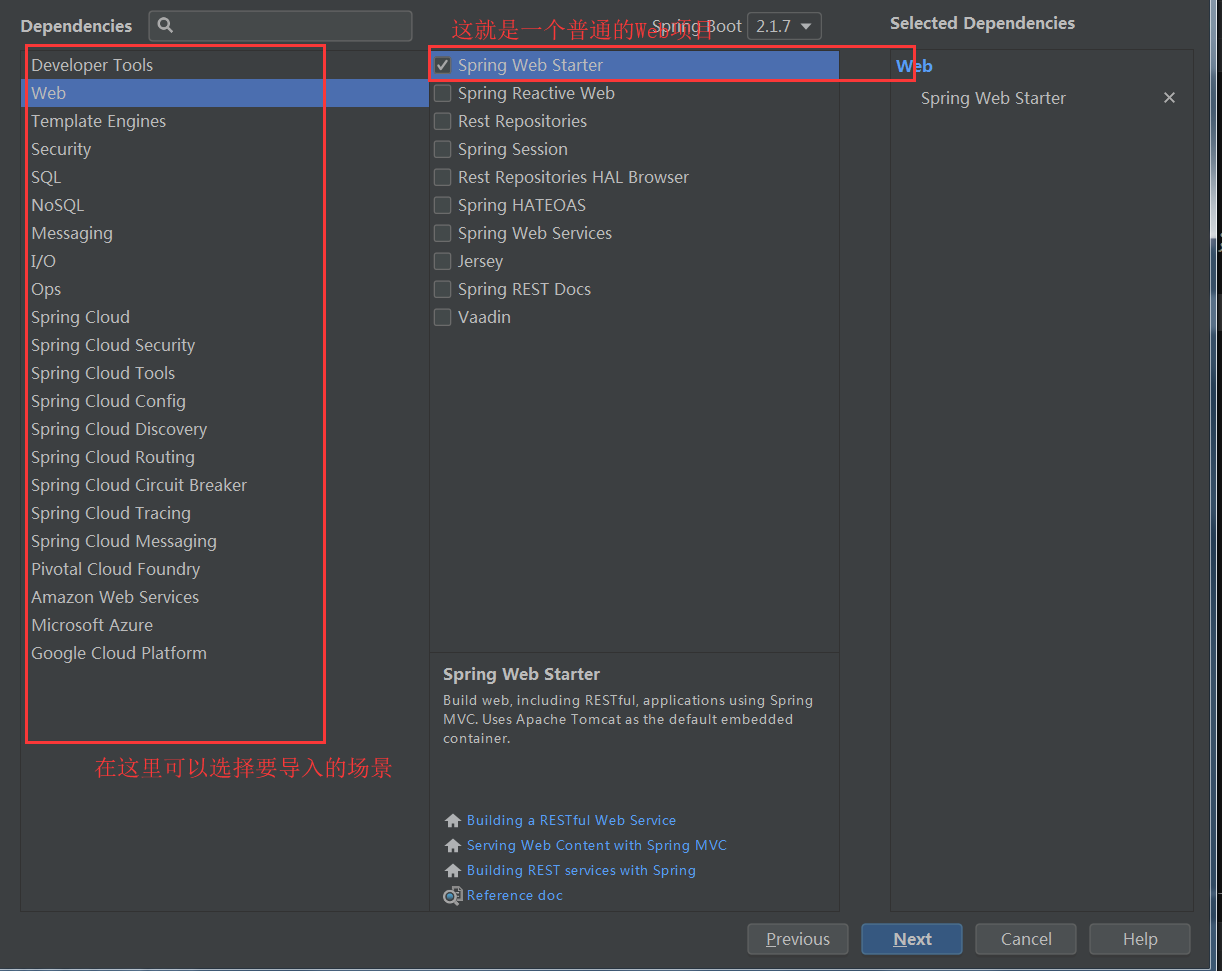Open Serving Web Content with Spring MVC link

click(x=597, y=845)
